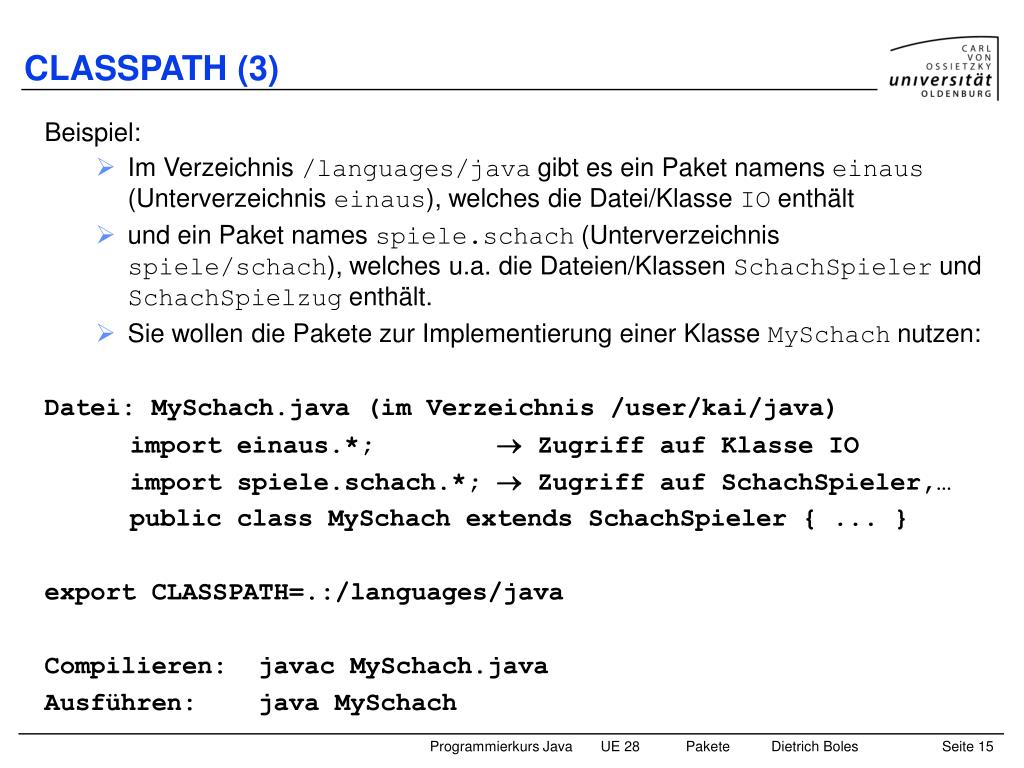Click the 'Ausführen:' label
Screen dimensions: 1024x768
pos(120,703)
